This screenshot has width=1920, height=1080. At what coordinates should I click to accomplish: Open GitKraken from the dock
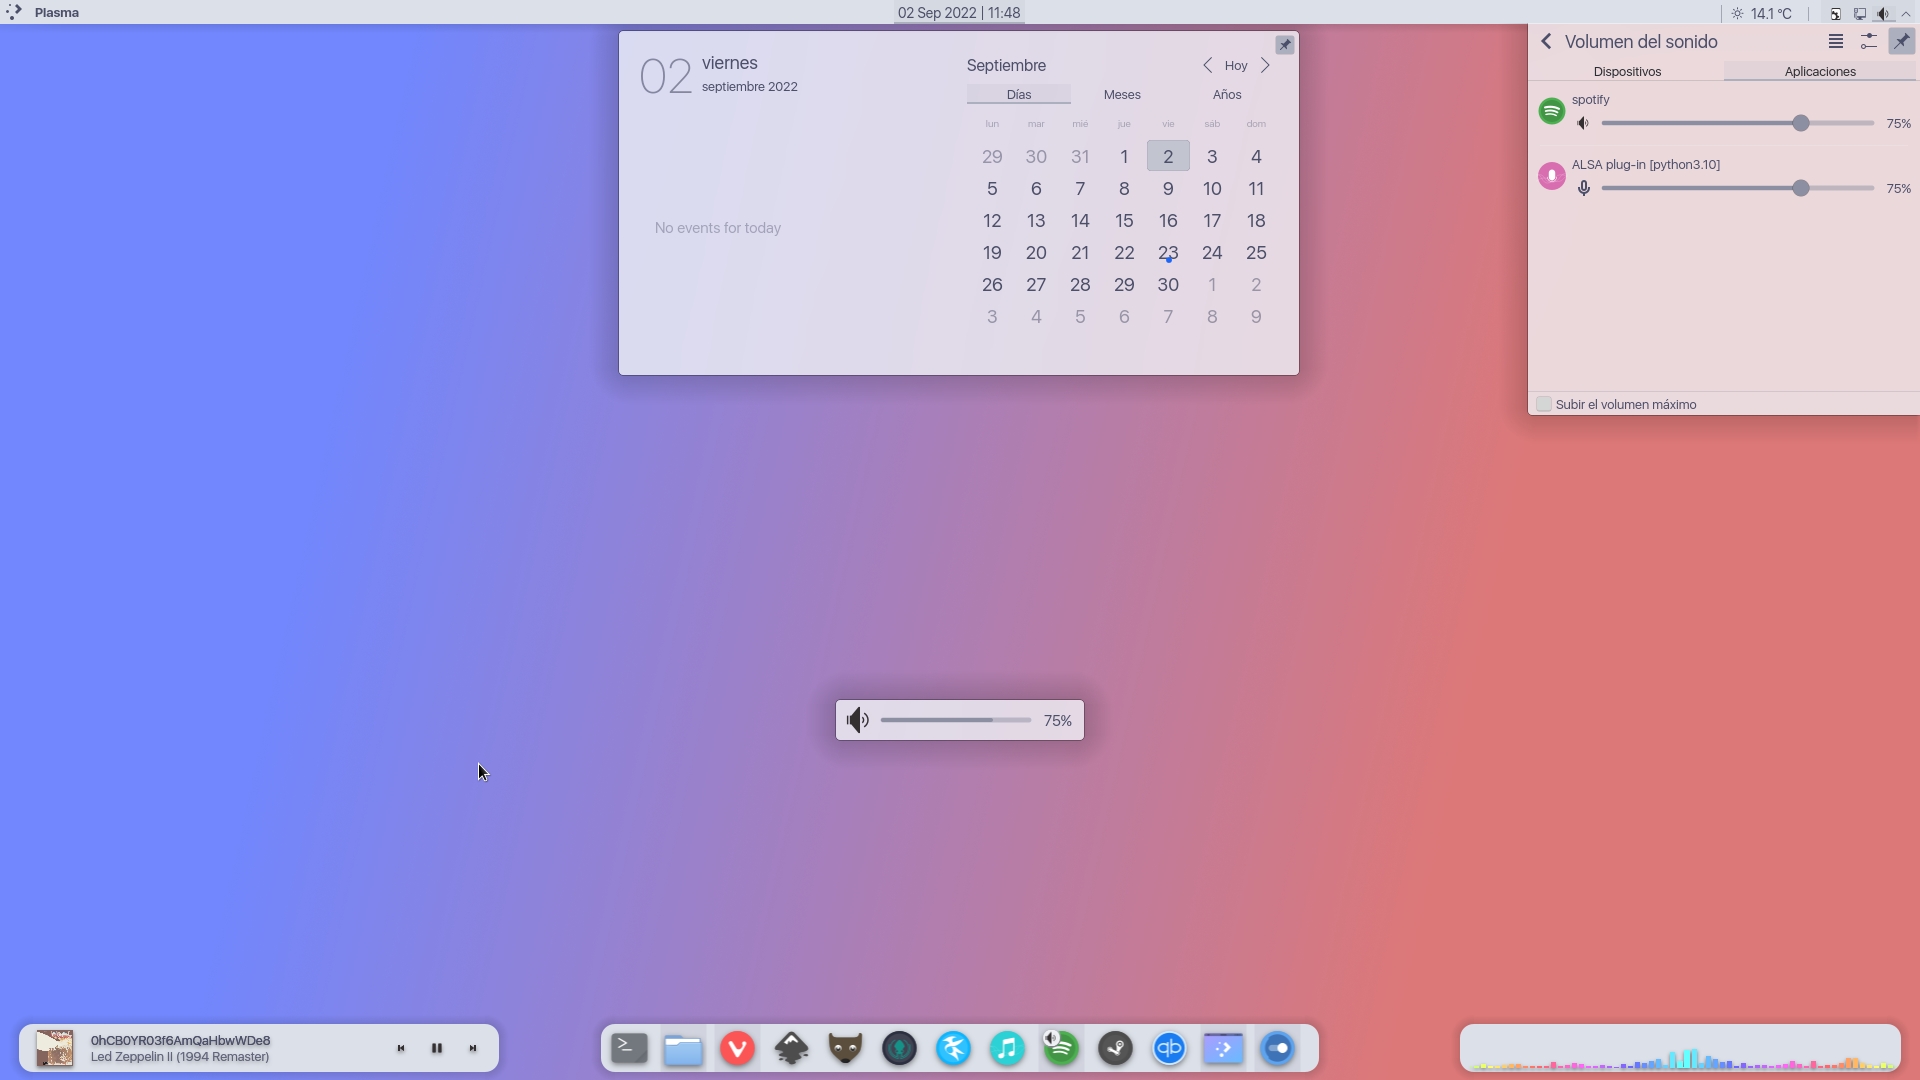pos(899,1048)
